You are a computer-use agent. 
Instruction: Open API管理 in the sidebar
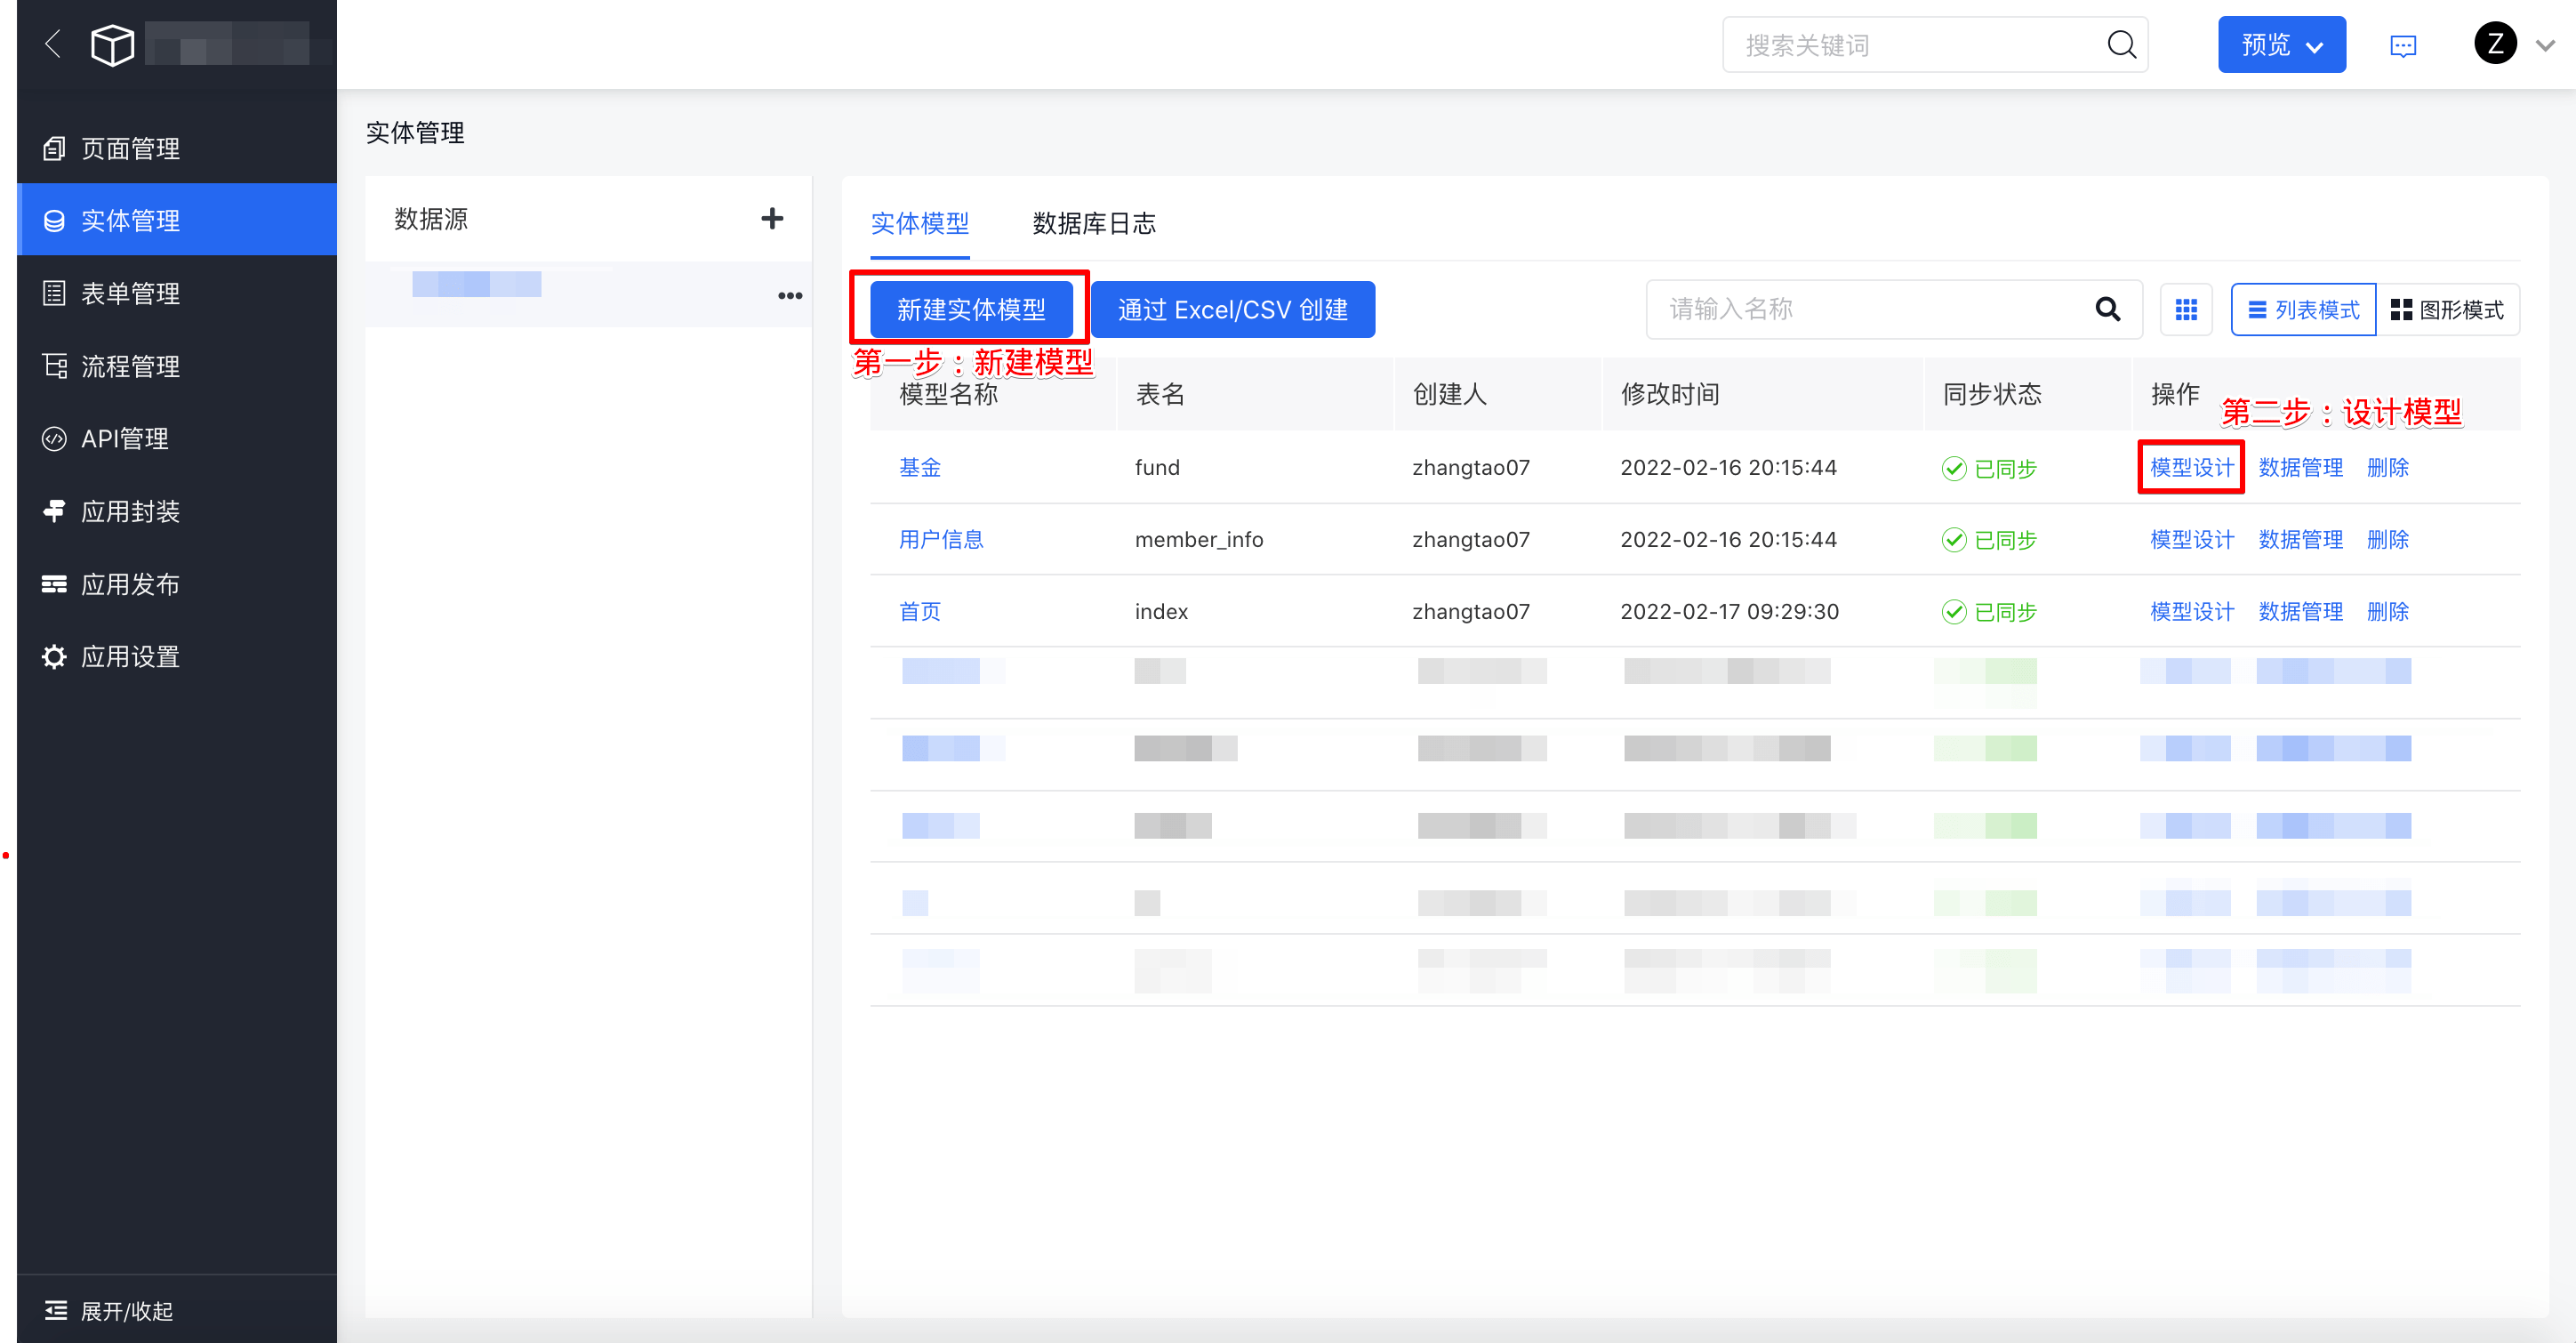(x=177, y=438)
